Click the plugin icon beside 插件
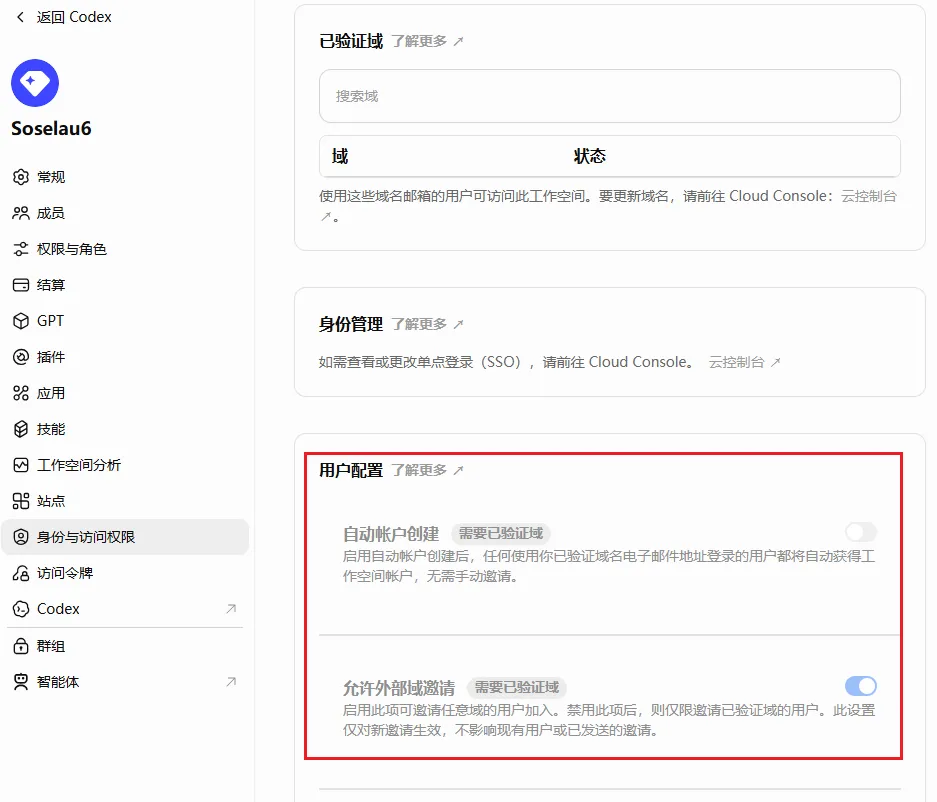Image resolution: width=937 pixels, height=802 pixels. pyautogui.click(x=21, y=357)
